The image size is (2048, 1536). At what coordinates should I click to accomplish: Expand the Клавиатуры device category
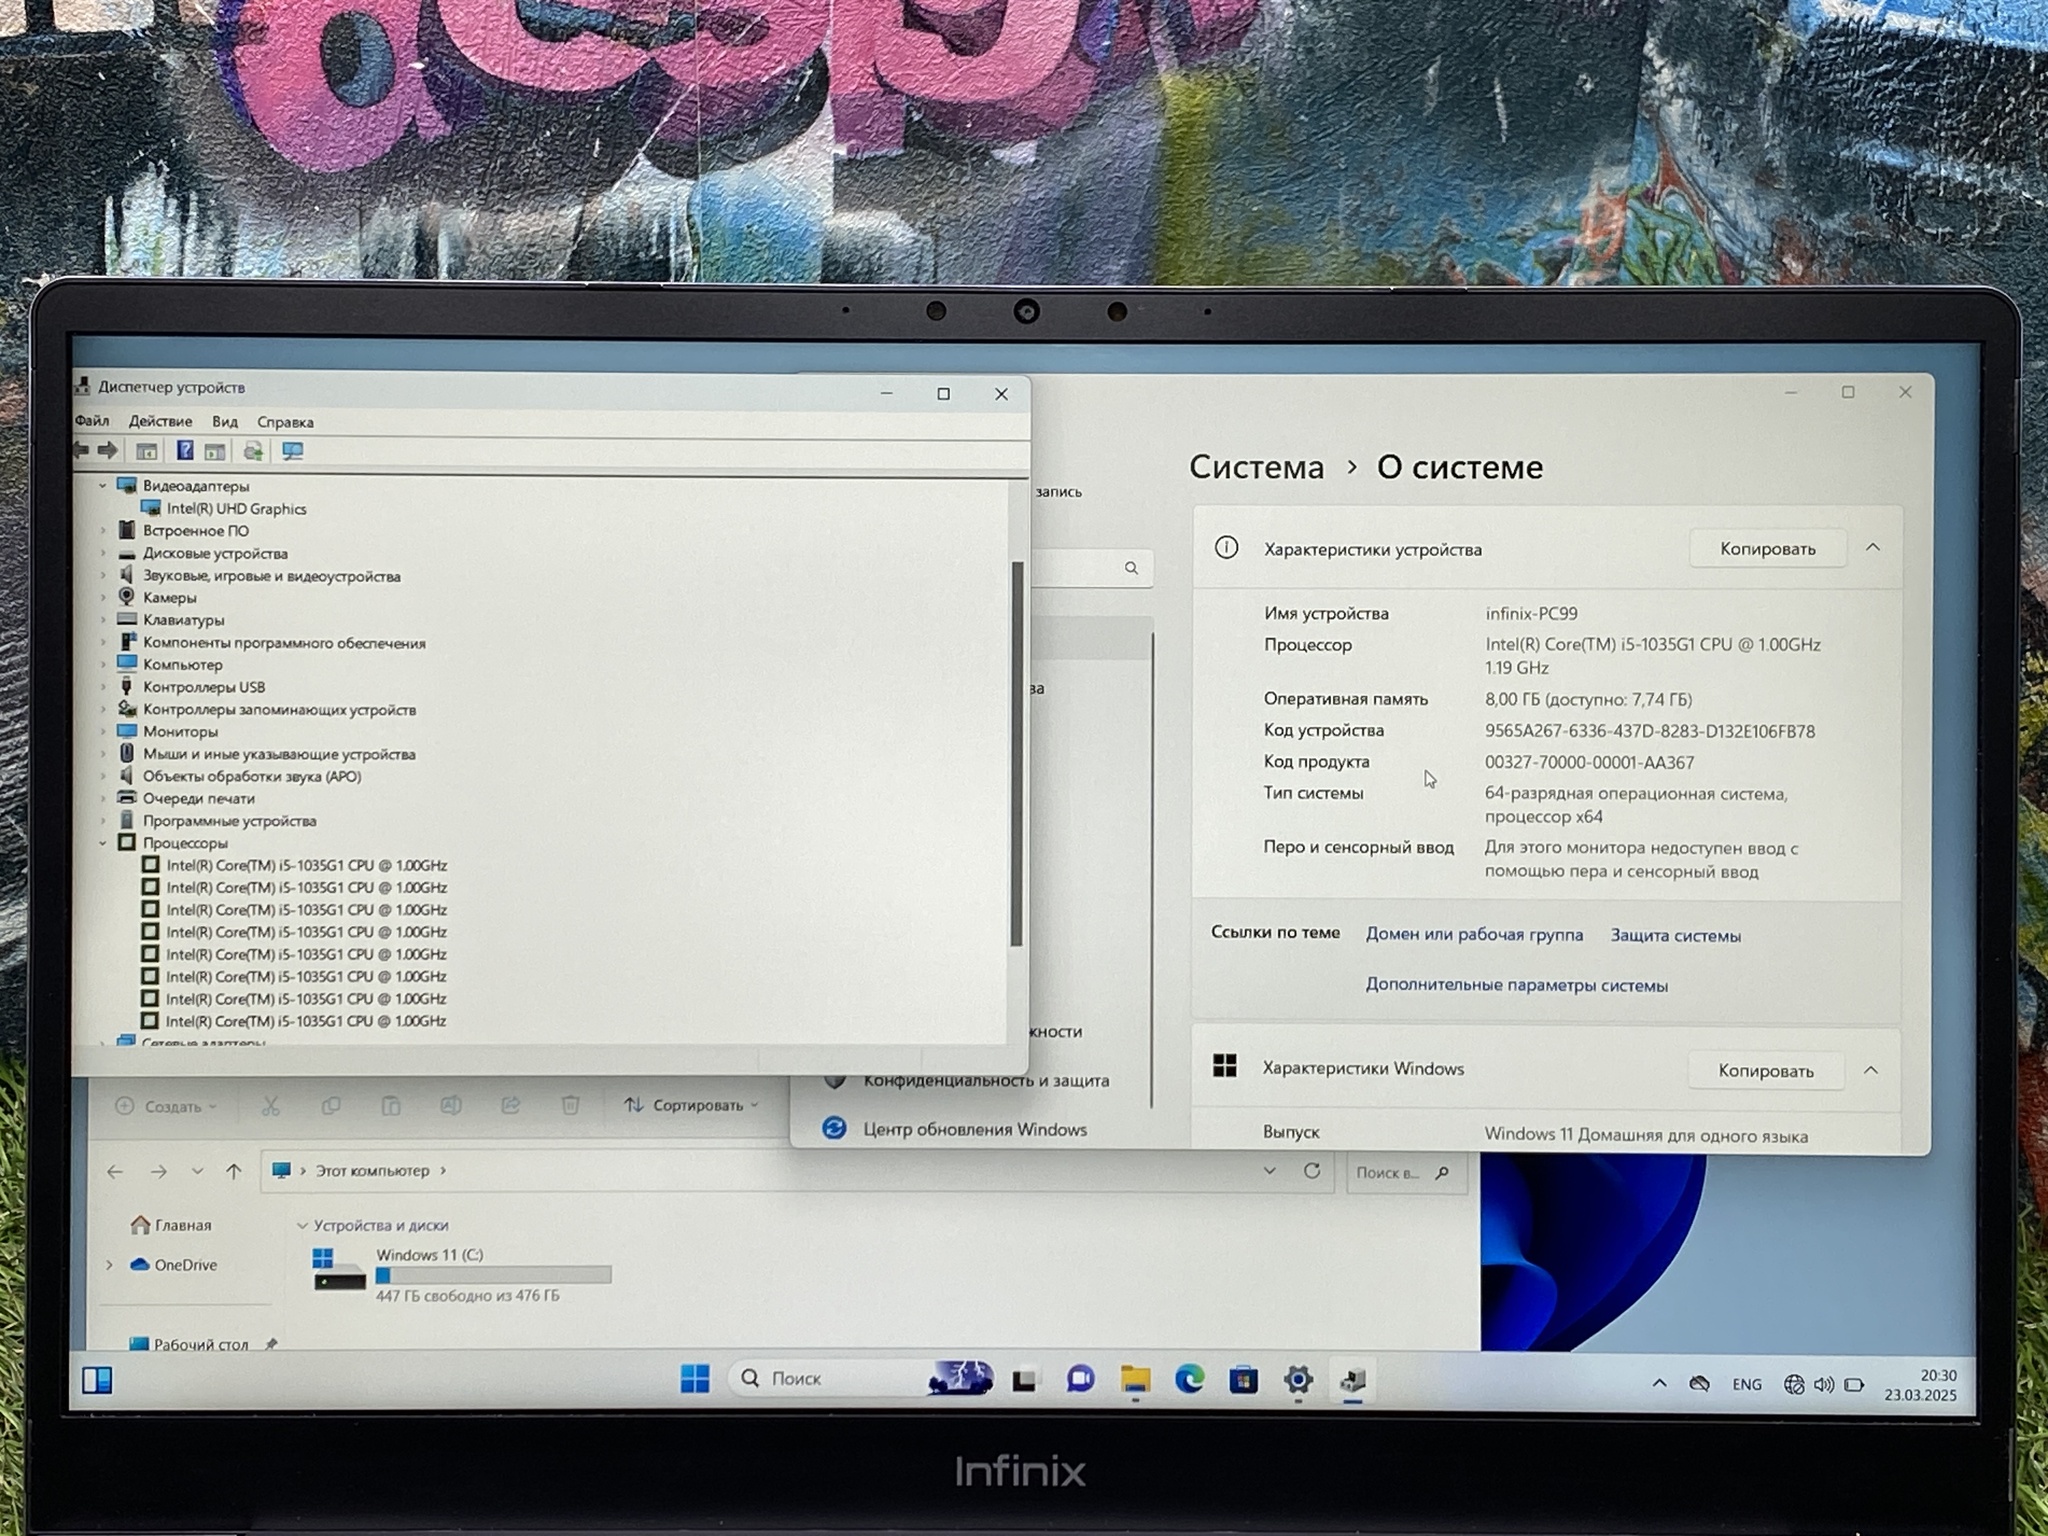coord(102,620)
